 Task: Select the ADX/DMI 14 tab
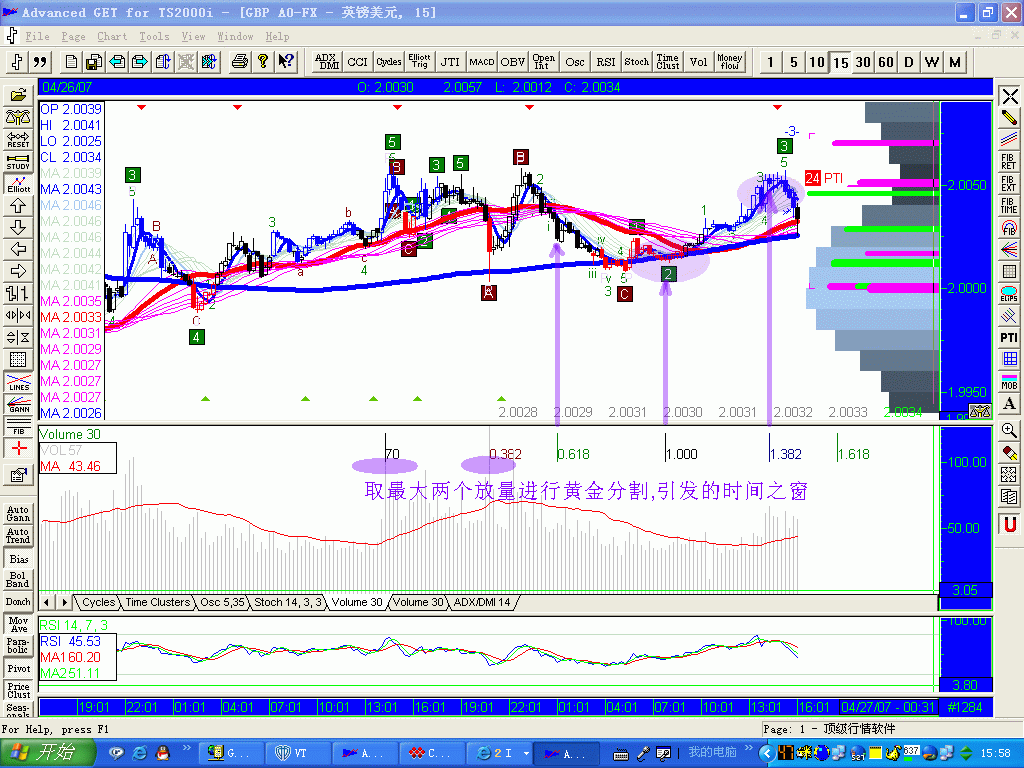(483, 603)
